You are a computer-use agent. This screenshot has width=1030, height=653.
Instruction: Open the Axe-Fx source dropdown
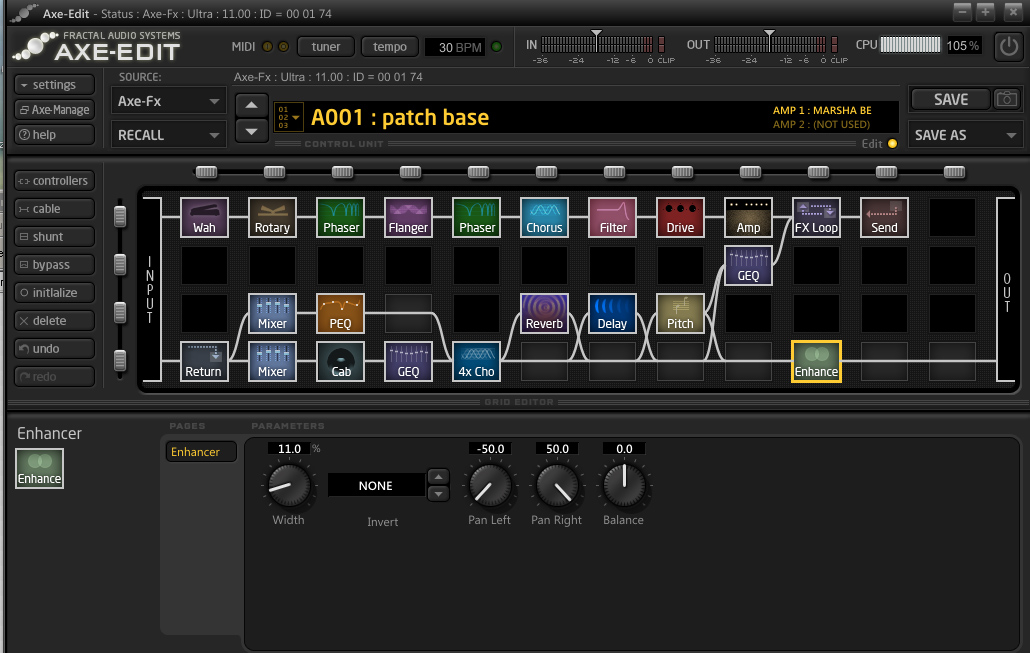pyautogui.click(x=169, y=101)
